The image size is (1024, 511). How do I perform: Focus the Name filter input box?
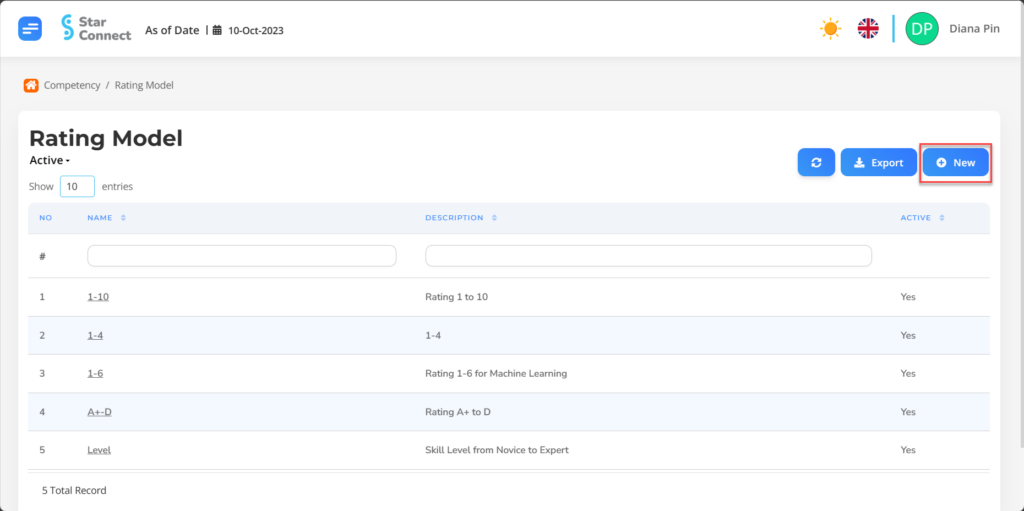click(x=242, y=256)
